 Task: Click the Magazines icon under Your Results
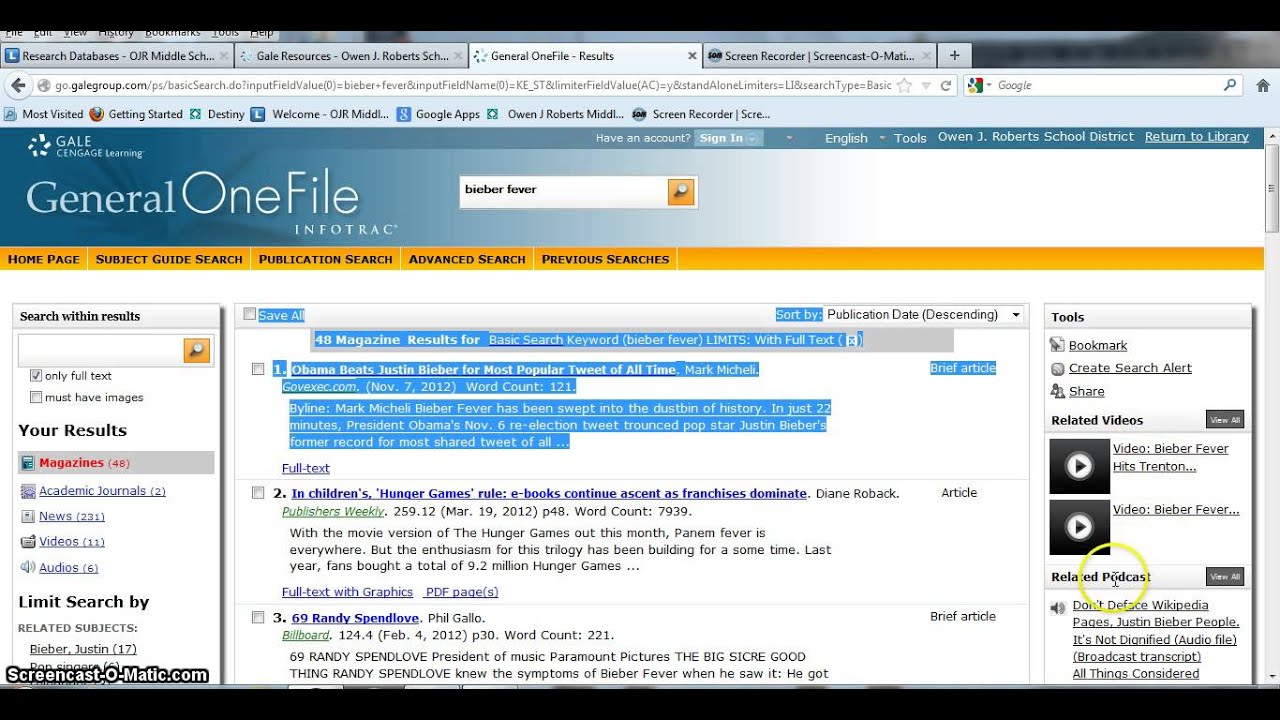[28, 463]
